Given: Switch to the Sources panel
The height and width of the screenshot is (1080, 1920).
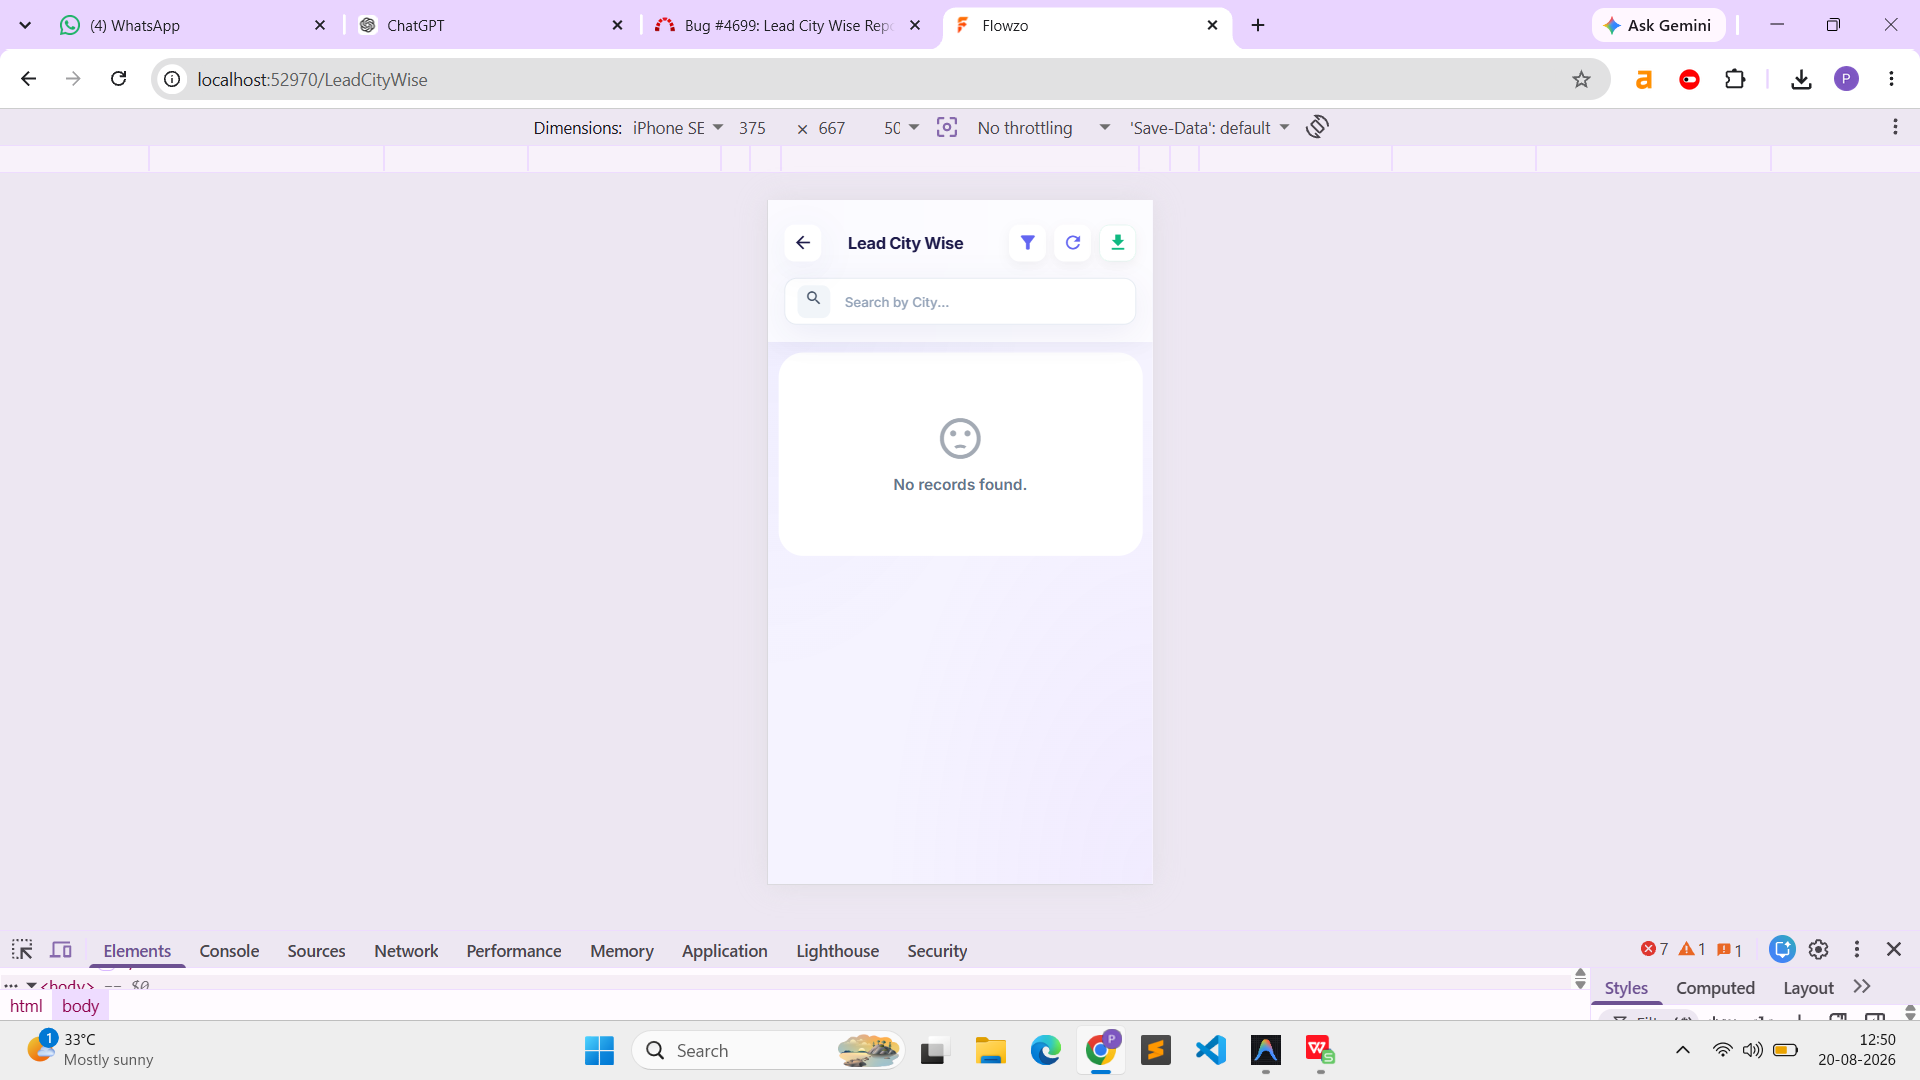Looking at the screenshot, I should [316, 951].
